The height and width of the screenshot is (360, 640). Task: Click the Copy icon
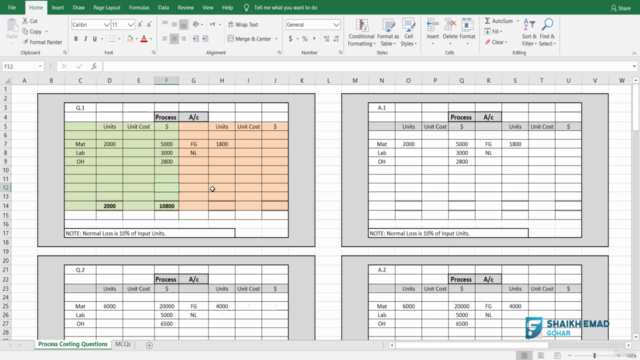tap(25, 31)
